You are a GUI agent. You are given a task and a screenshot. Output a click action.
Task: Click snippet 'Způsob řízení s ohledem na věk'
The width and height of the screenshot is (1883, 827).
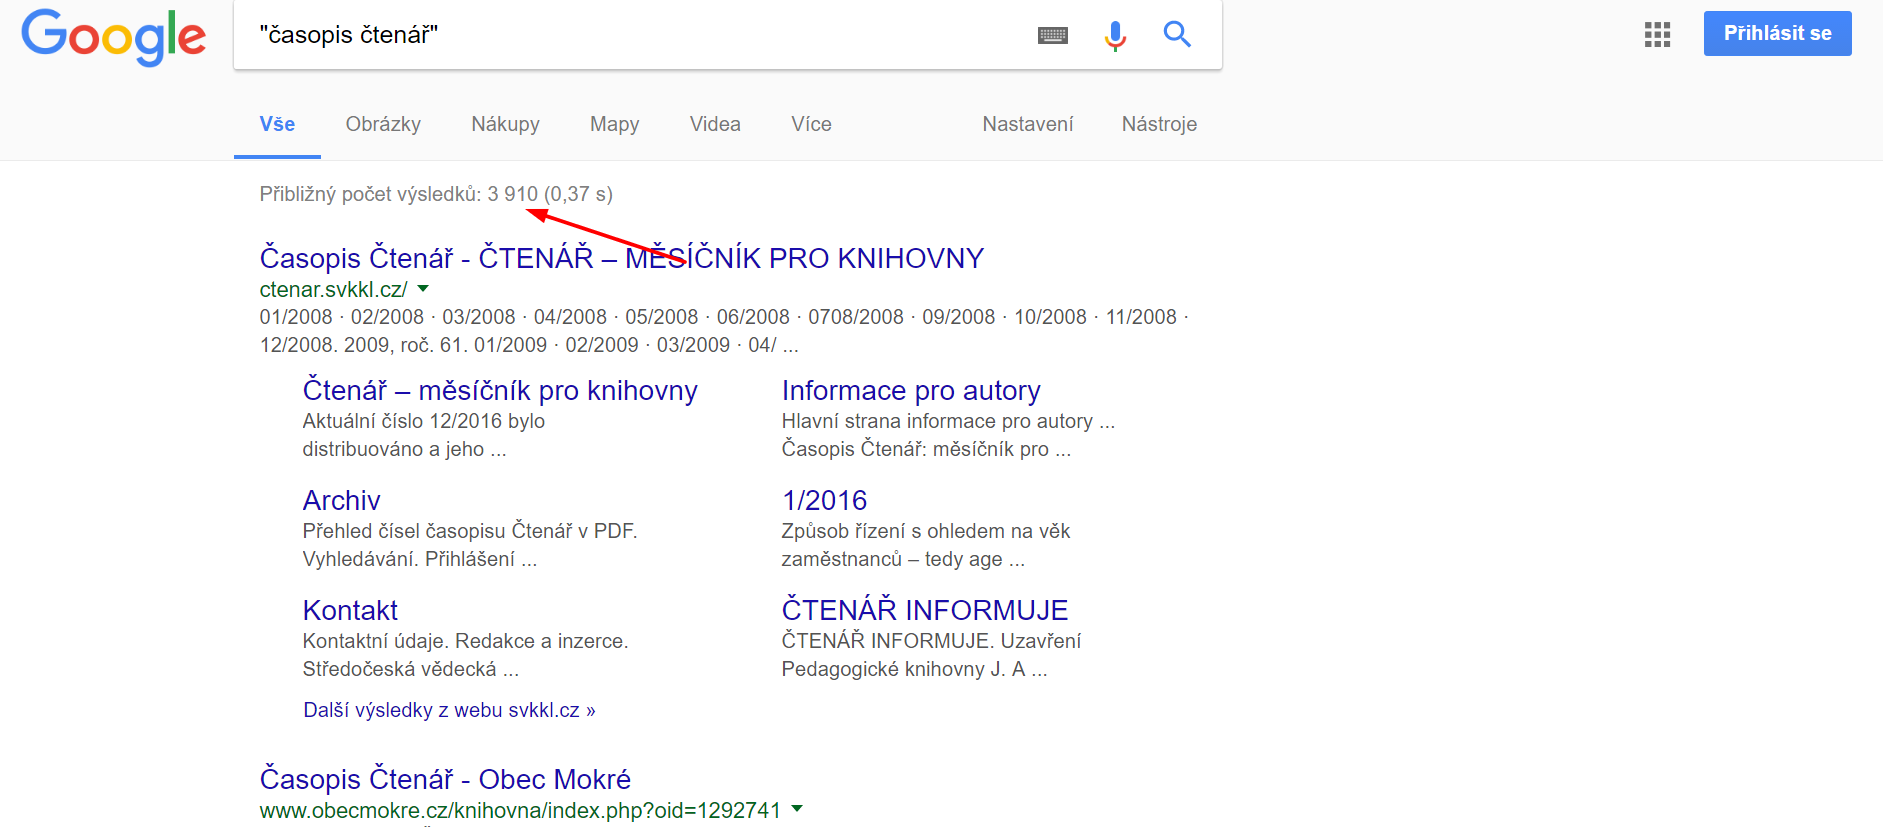click(x=926, y=531)
